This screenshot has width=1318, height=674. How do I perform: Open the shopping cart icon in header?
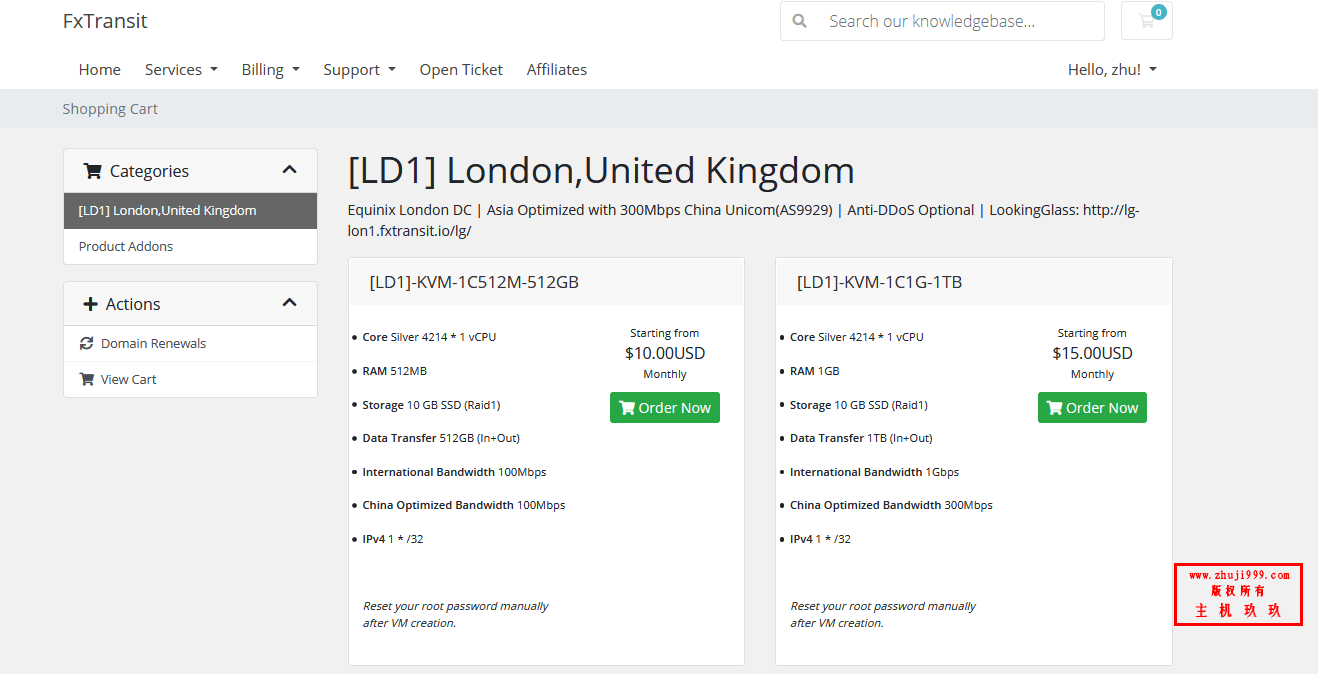1146,21
